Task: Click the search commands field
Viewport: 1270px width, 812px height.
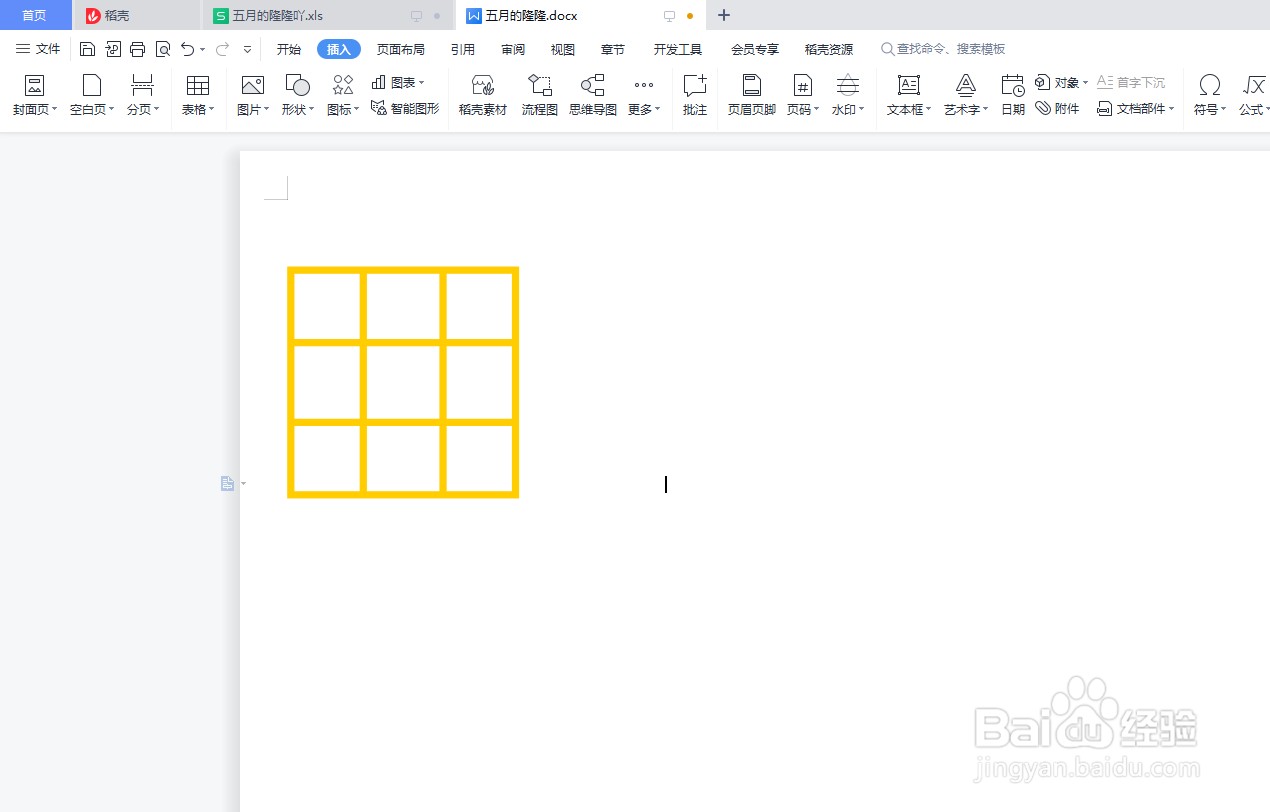Action: pyautogui.click(x=943, y=49)
